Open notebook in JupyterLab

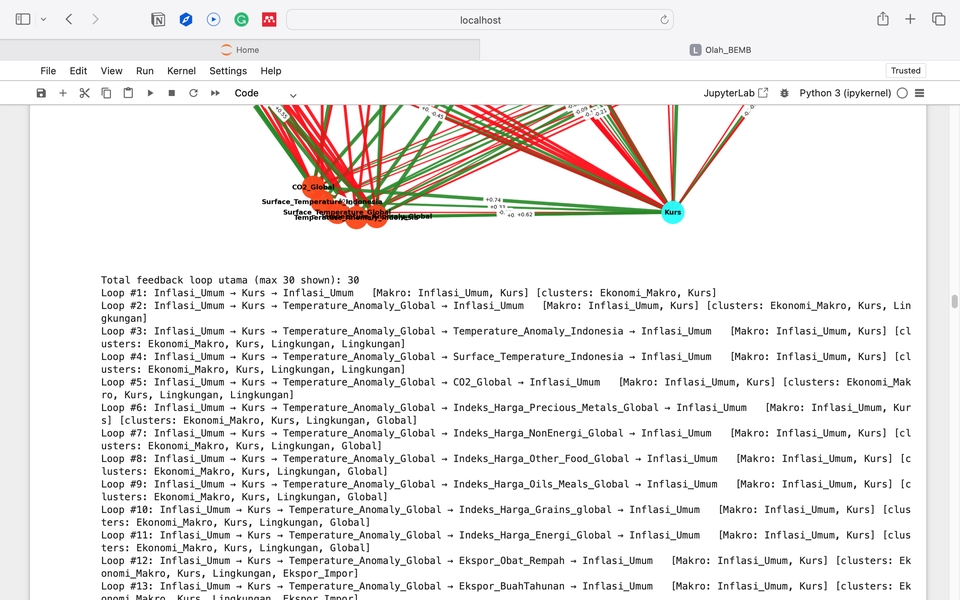click(x=736, y=93)
